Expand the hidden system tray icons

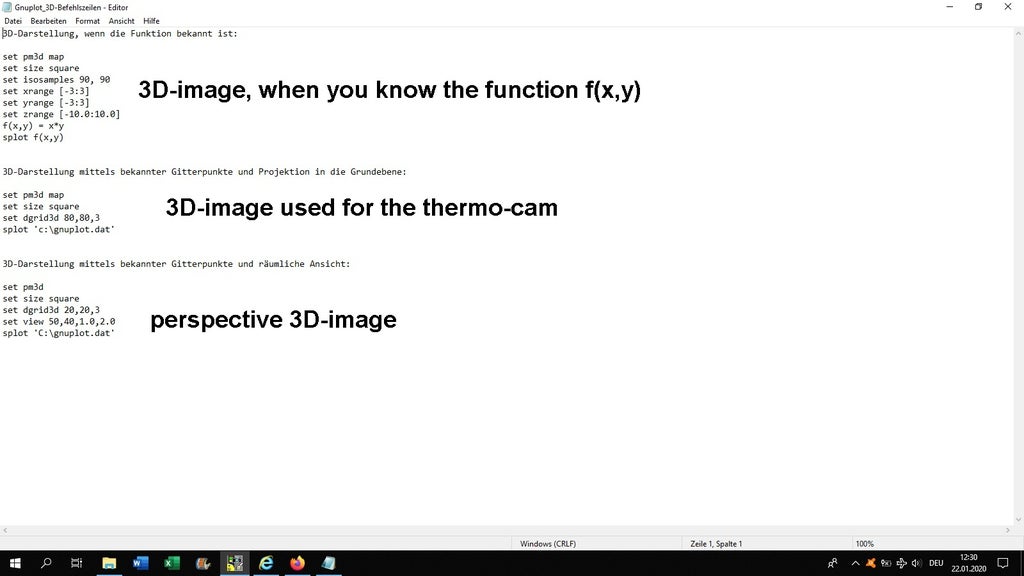point(855,563)
